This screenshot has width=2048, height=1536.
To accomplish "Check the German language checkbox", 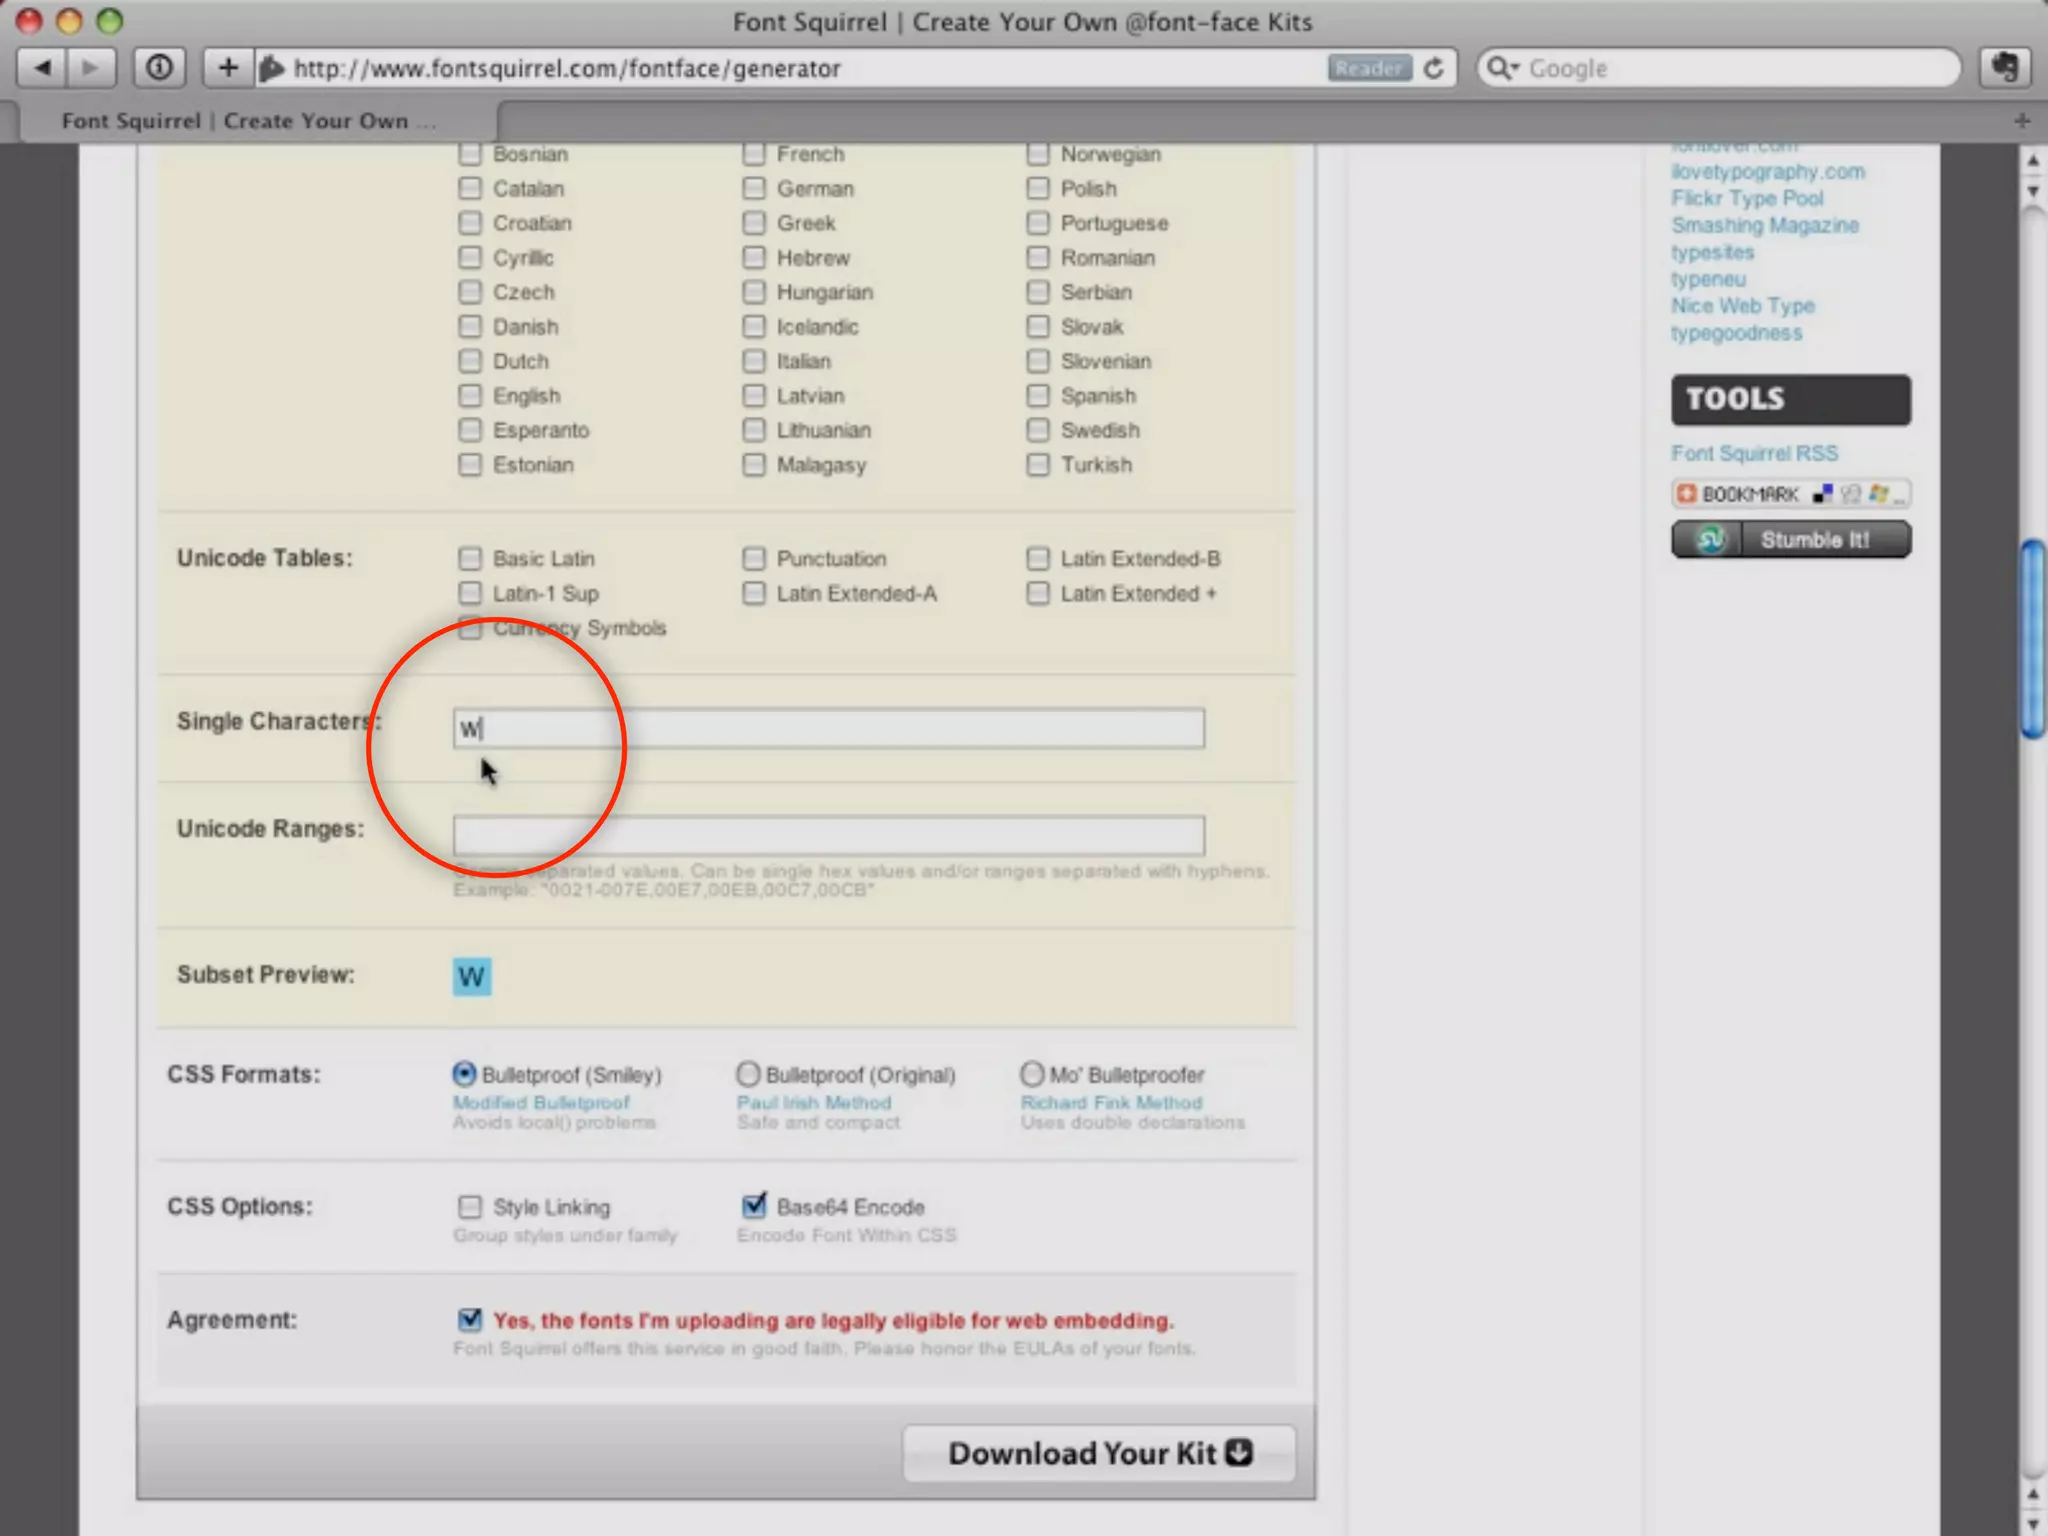I will (754, 188).
